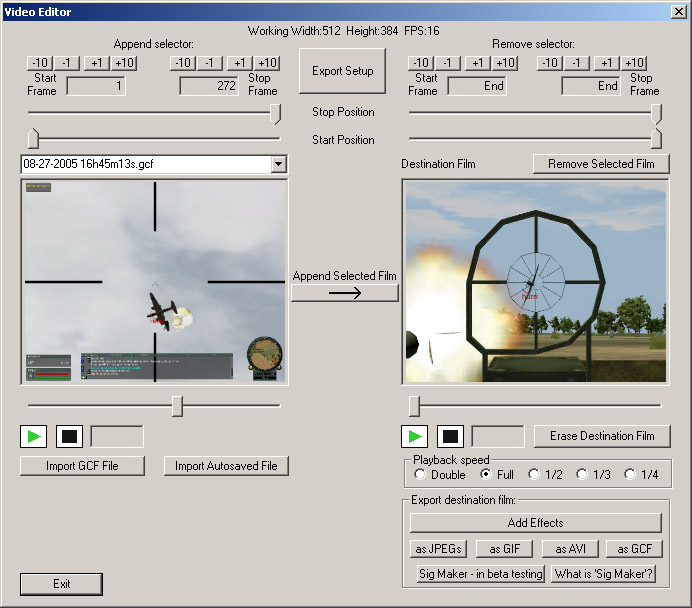Open Export Setup
Image resolution: width=692 pixels, height=608 pixels.
tap(342, 71)
